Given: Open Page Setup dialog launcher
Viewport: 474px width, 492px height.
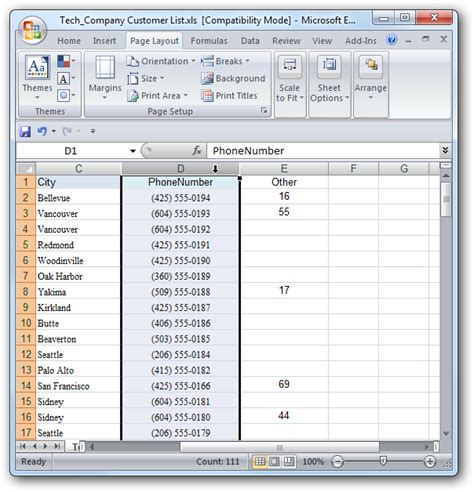Looking at the screenshot, I should (264, 110).
